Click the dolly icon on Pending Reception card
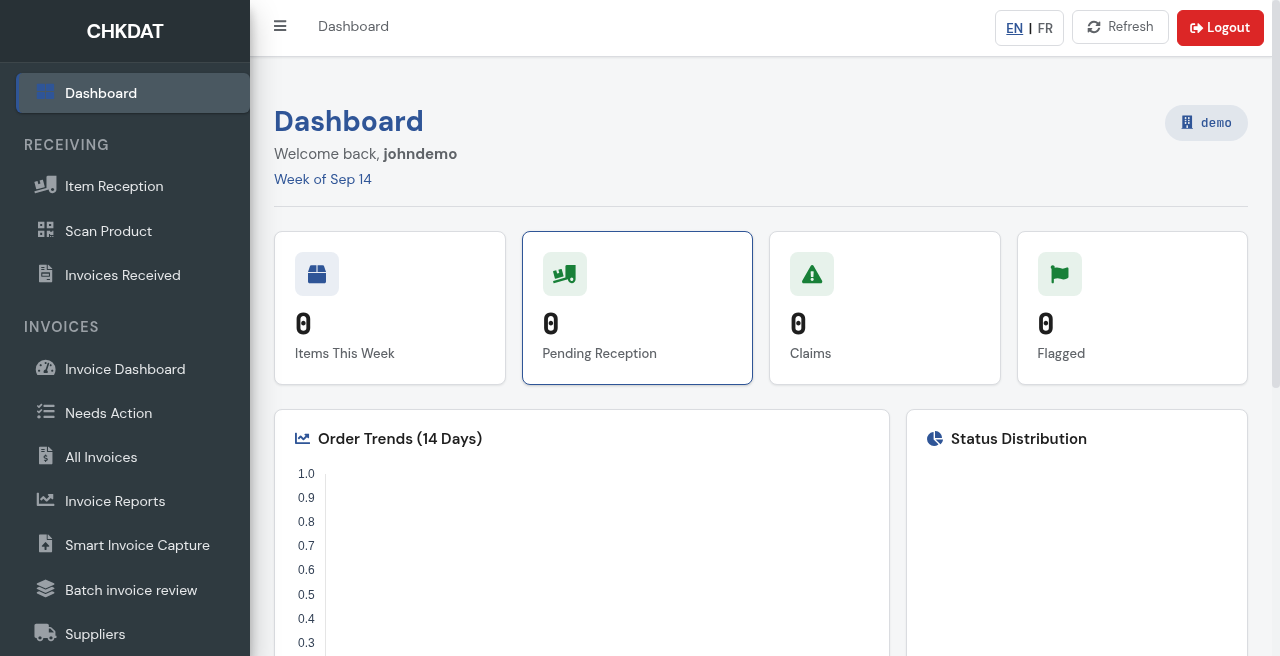 click(x=565, y=274)
